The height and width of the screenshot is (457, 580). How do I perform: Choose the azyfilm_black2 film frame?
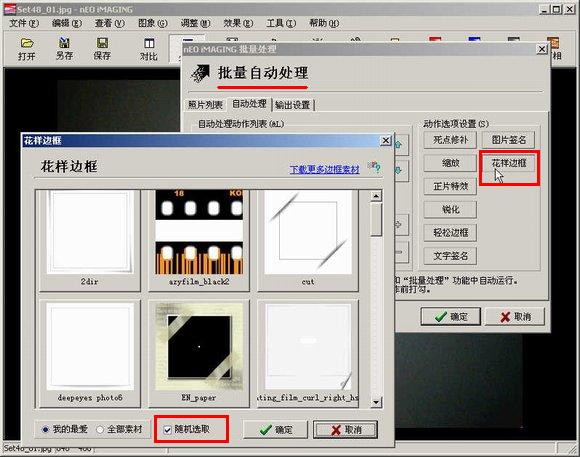[x=199, y=239]
